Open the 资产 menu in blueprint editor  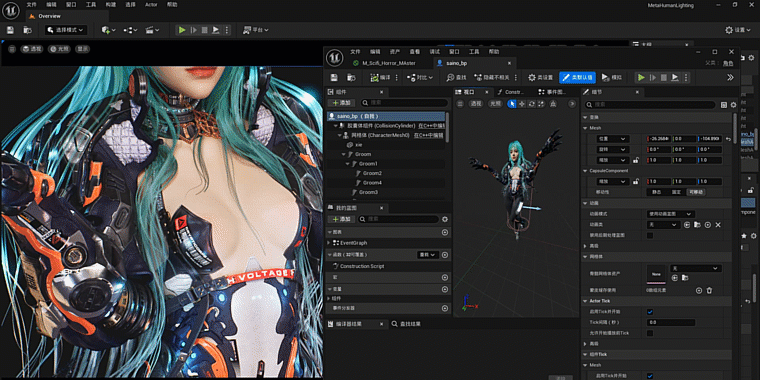(395, 52)
